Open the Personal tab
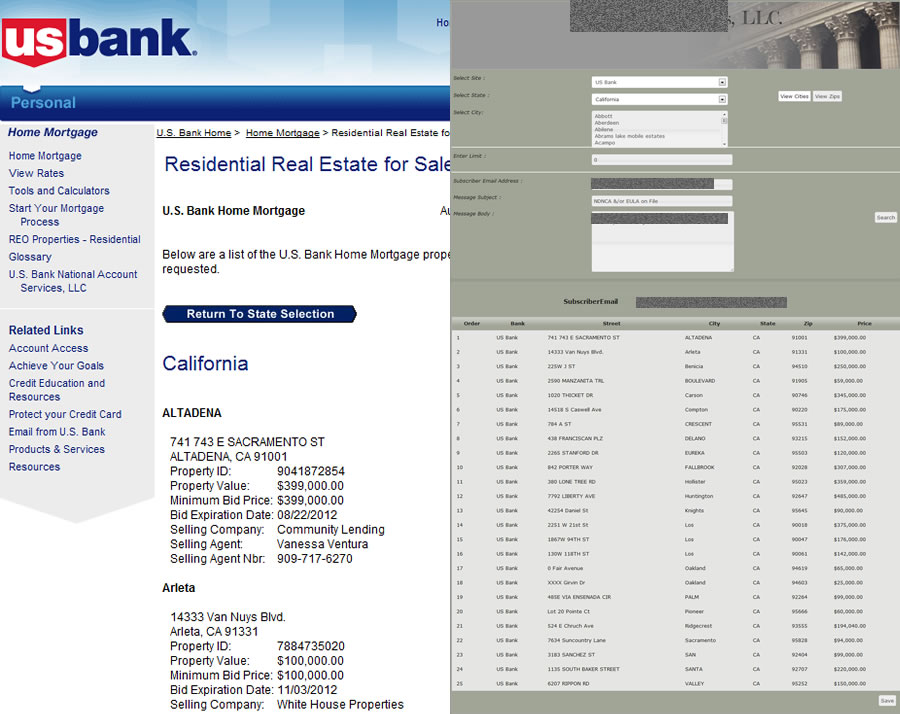This screenshot has height=714, width=900. tap(43, 103)
